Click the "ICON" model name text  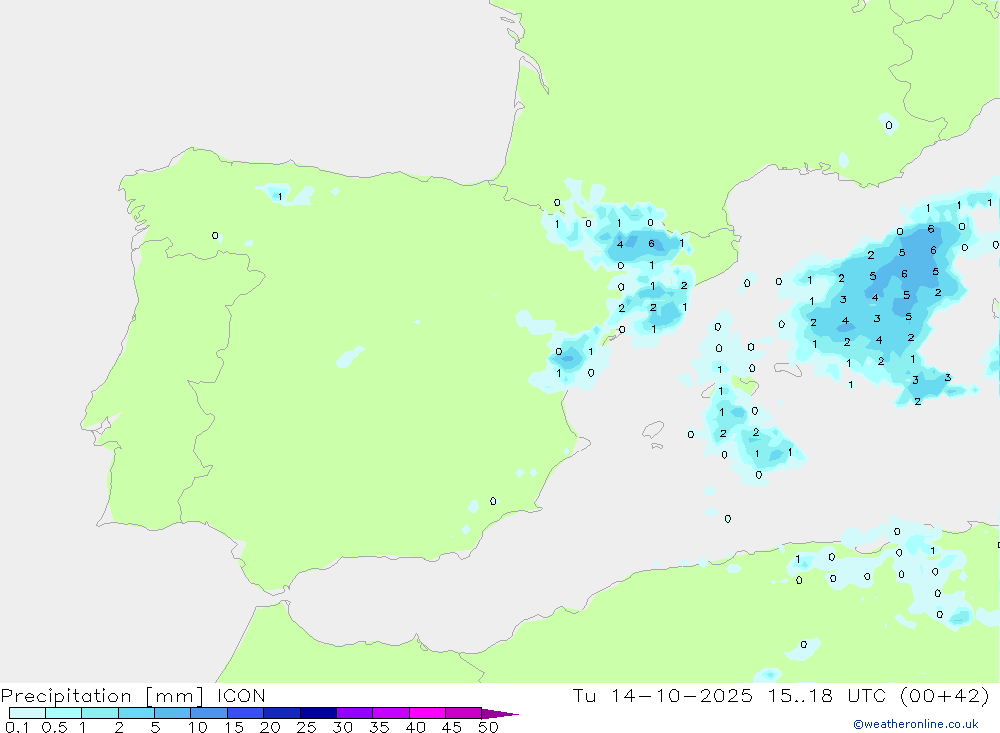[241, 695]
